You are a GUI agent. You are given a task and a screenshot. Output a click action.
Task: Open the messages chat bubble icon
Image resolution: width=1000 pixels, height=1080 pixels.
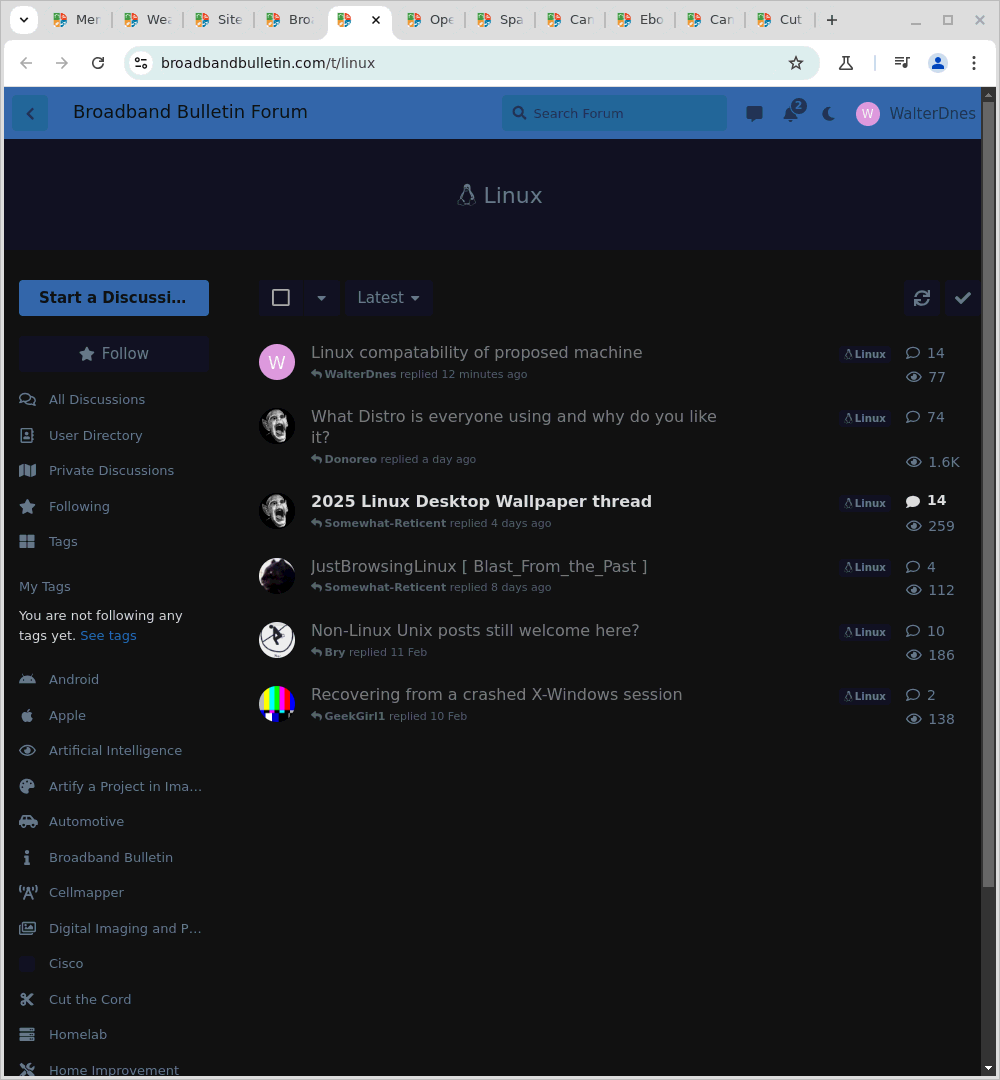[754, 114]
